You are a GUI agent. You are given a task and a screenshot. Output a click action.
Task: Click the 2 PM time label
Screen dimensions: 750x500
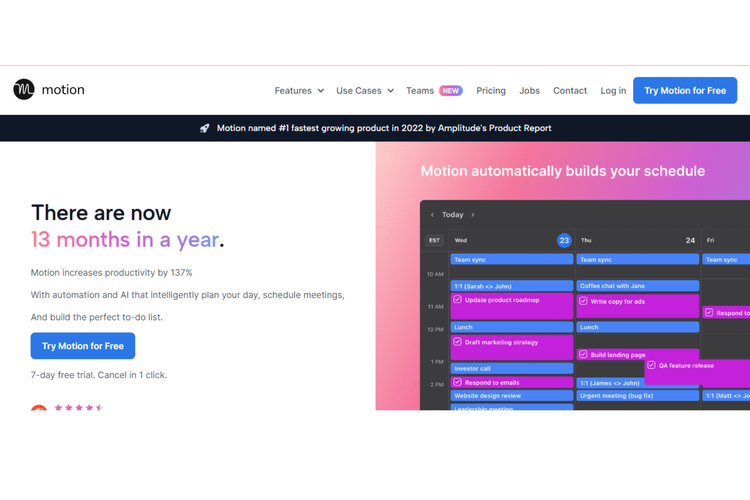[437, 384]
